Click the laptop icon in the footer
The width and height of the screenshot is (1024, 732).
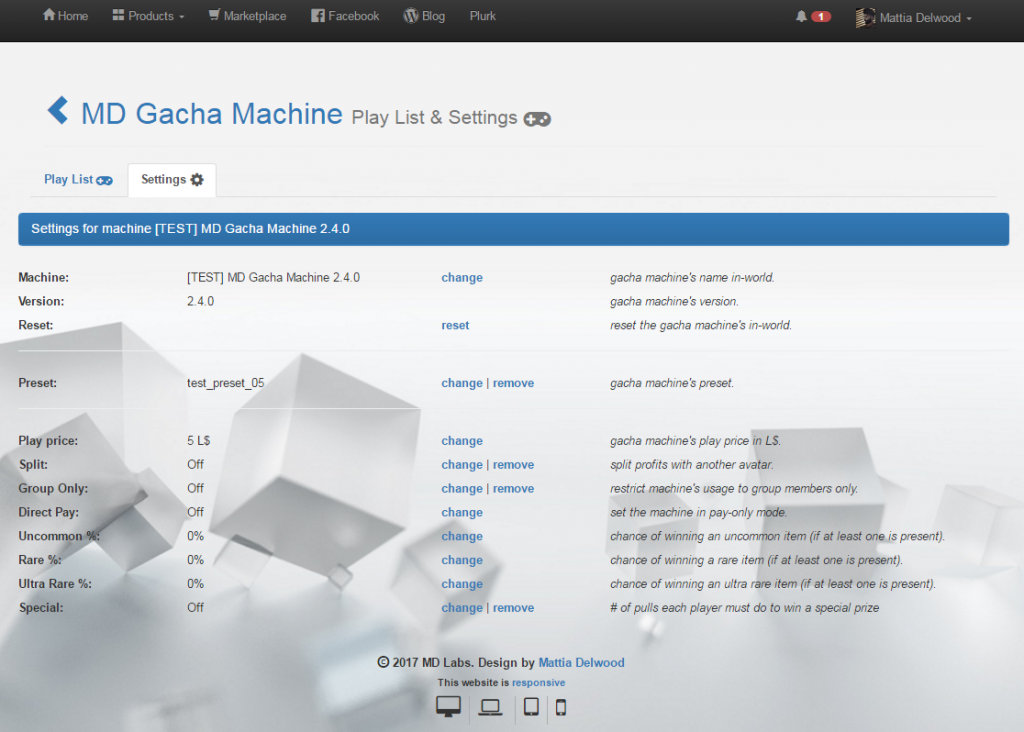[x=490, y=706]
